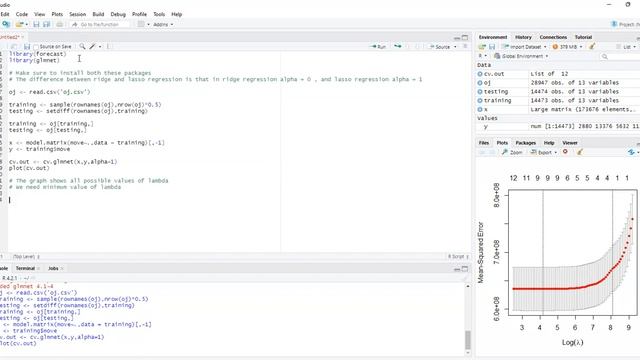Remove current plot red icon

coord(565,152)
